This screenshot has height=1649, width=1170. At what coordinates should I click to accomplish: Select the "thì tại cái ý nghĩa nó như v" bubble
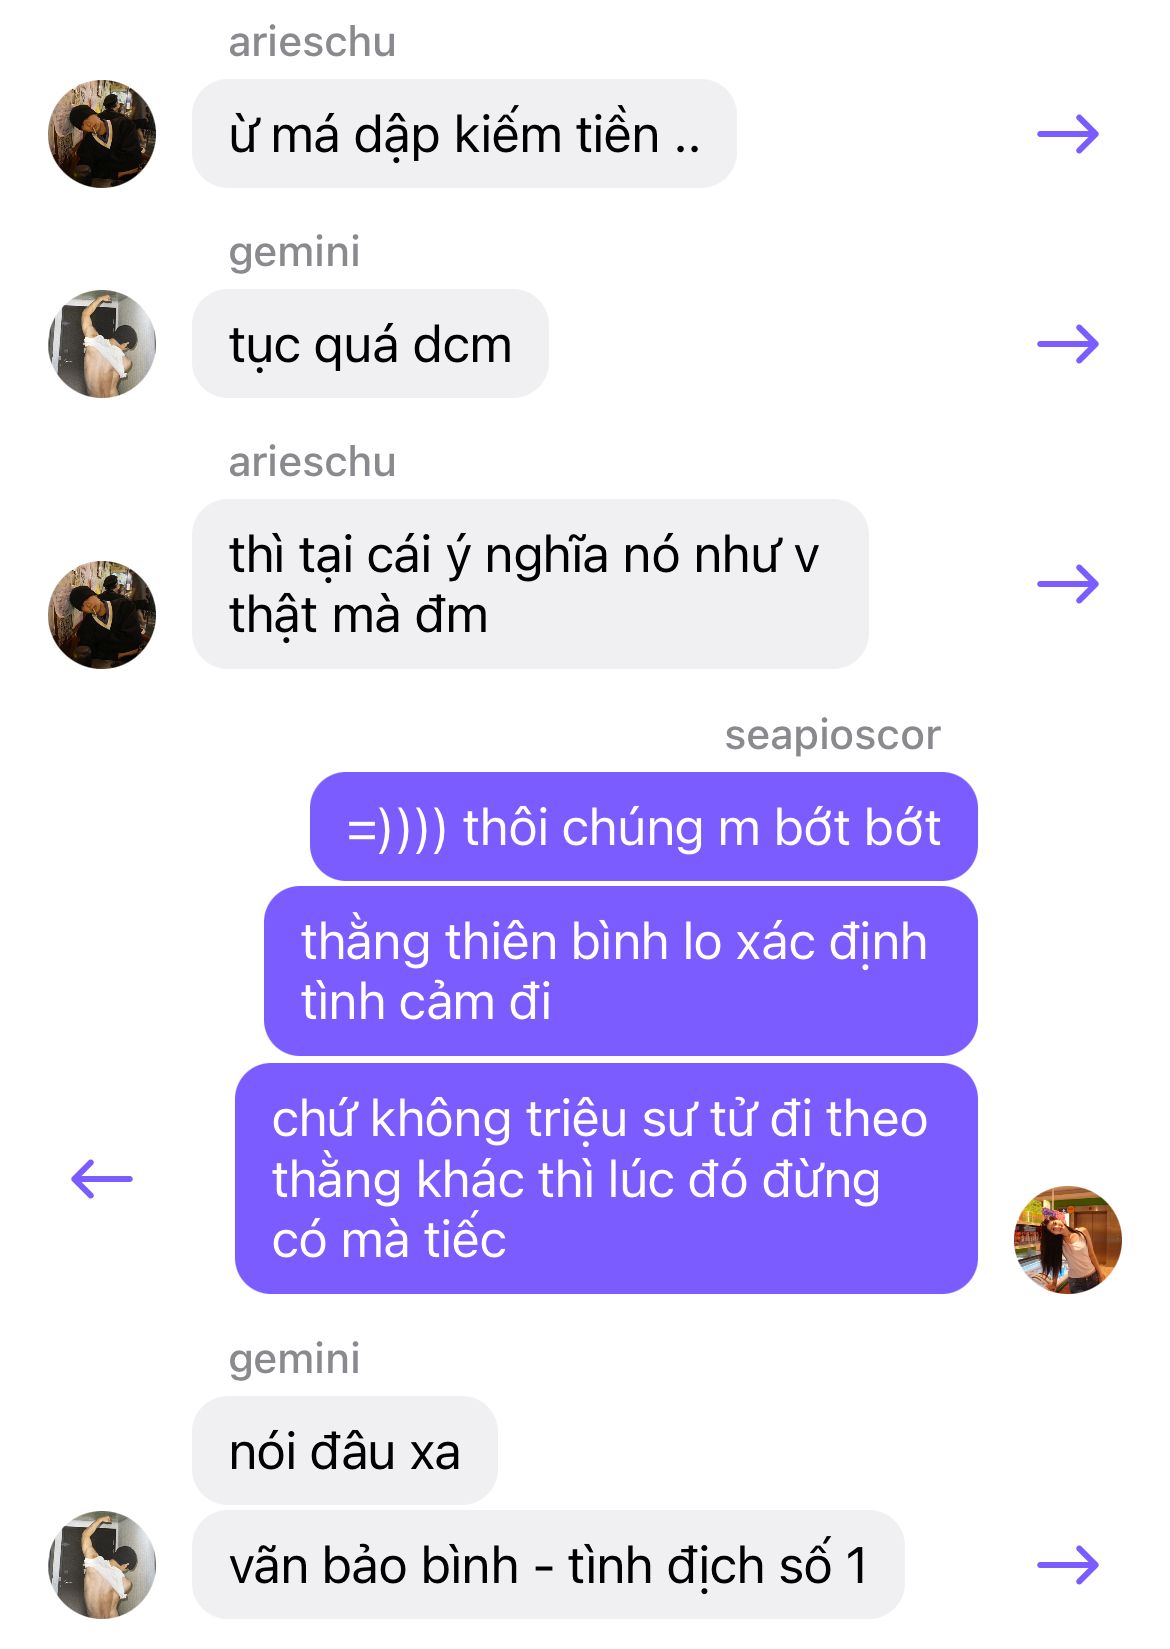tap(530, 584)
